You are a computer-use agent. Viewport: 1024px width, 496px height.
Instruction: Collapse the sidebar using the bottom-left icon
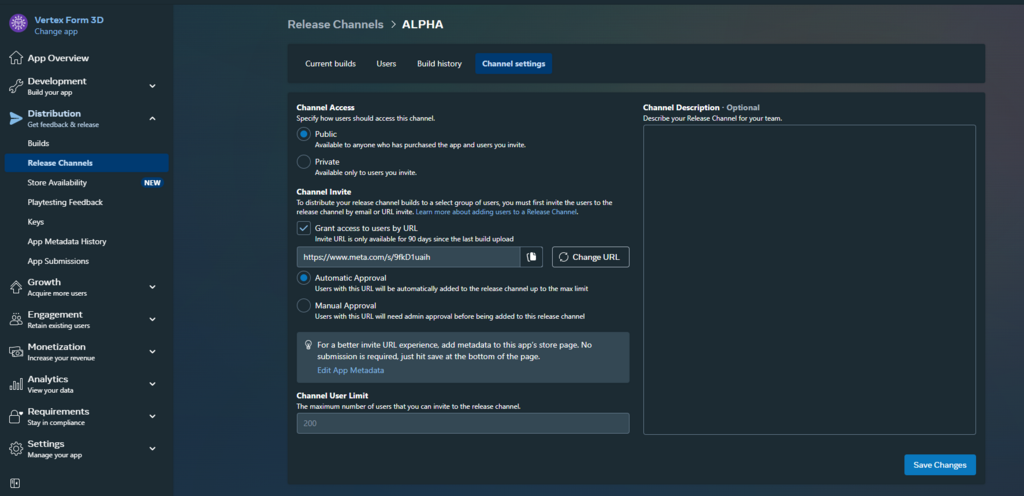tap(15, 483)
